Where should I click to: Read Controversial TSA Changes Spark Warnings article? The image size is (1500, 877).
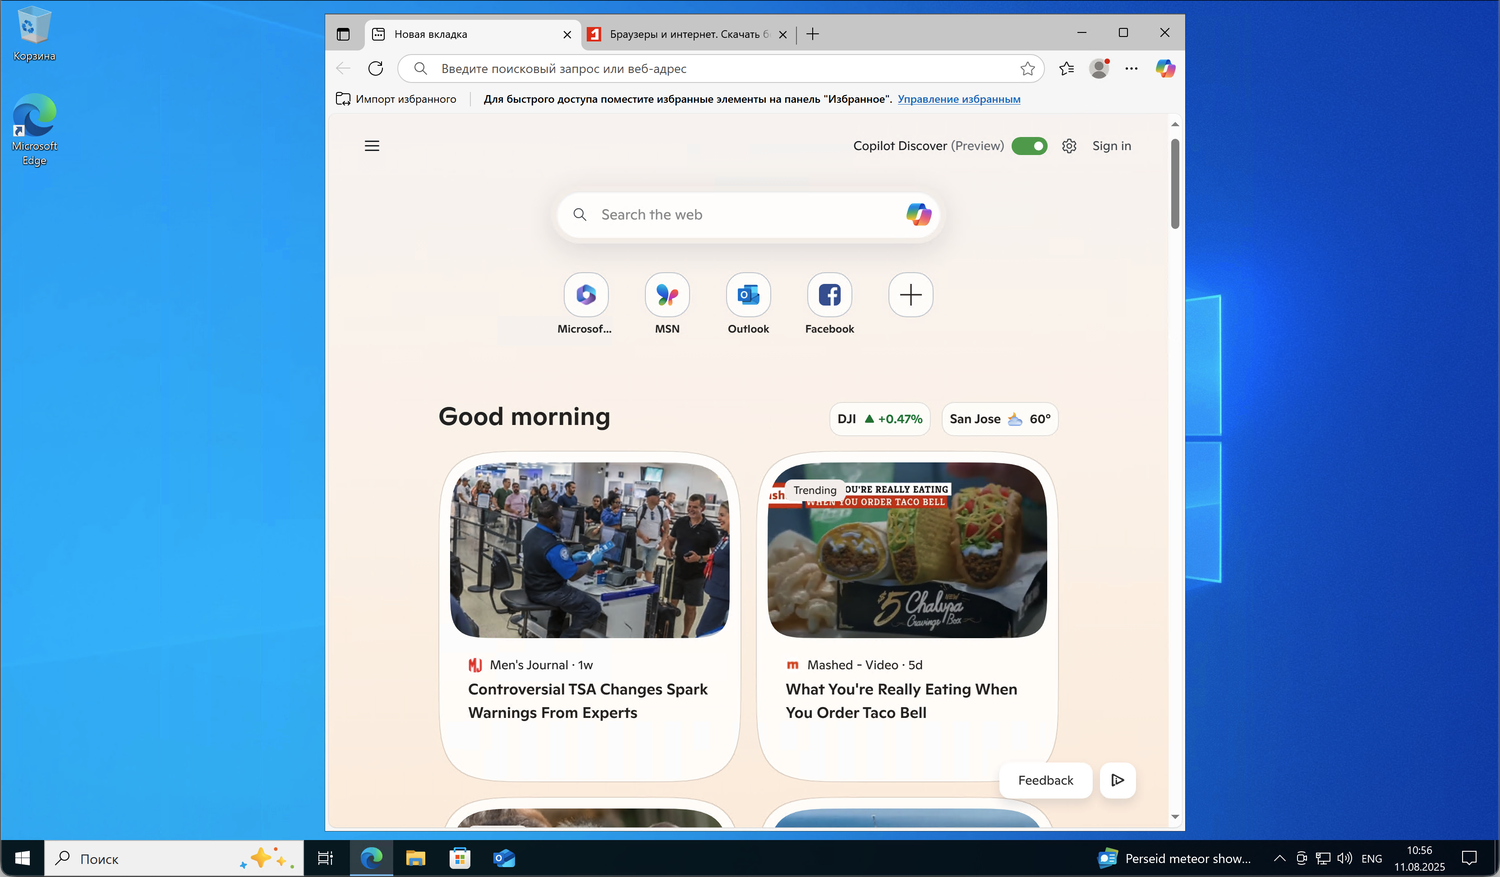588,701
